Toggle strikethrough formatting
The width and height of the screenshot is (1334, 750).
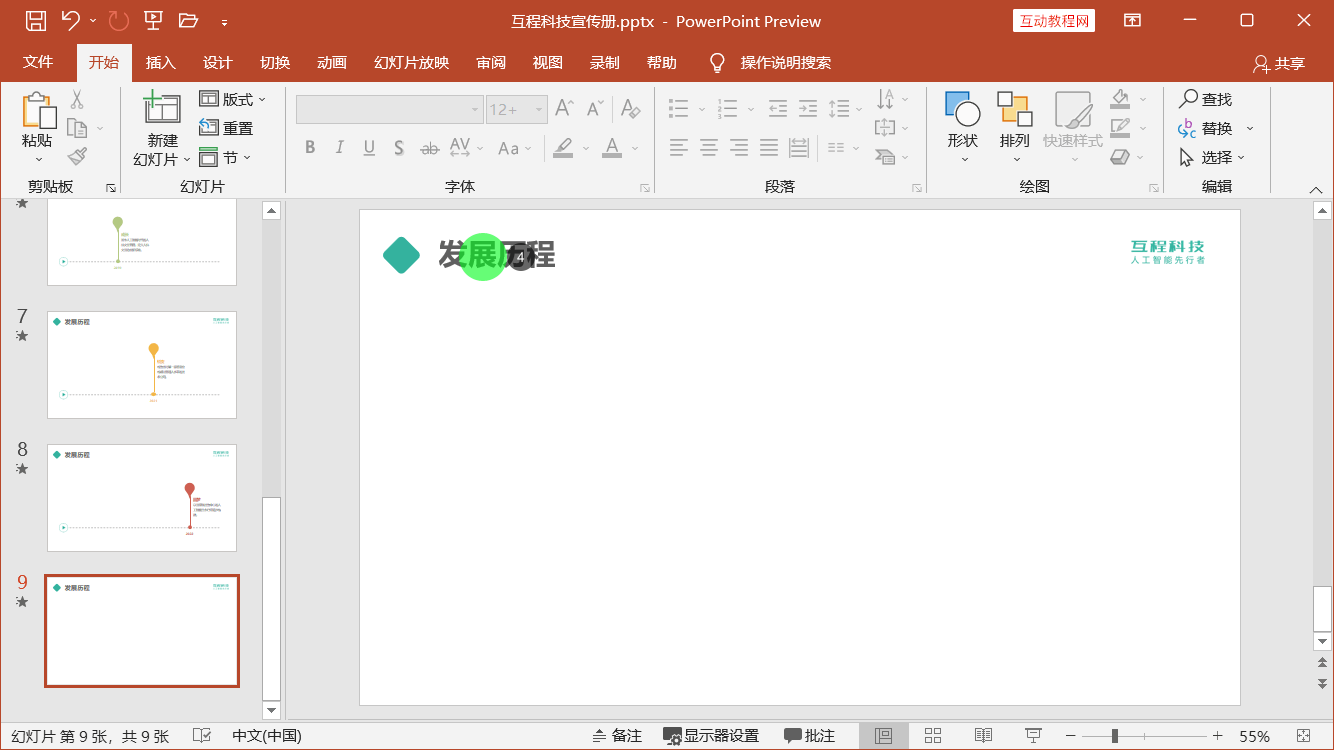[429, 148]
